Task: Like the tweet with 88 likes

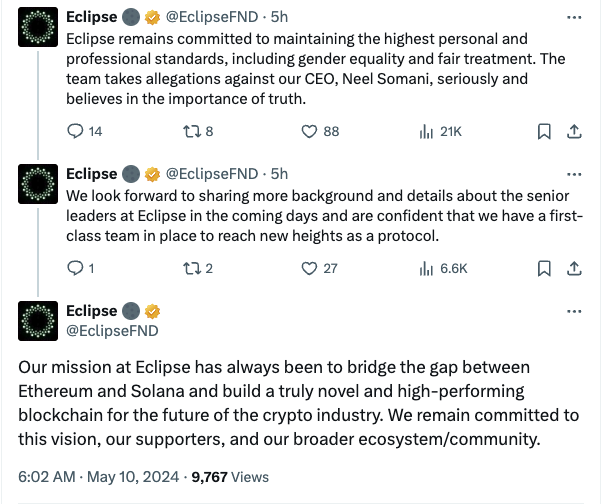Action: [x=310, y=131]
